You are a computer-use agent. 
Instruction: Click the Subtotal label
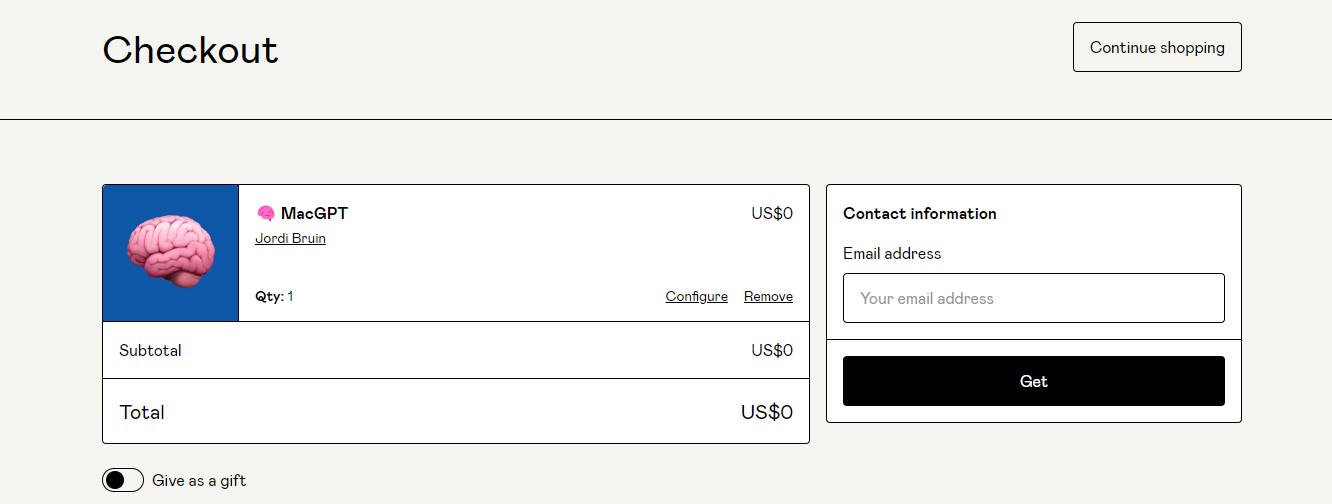point(150,351)
